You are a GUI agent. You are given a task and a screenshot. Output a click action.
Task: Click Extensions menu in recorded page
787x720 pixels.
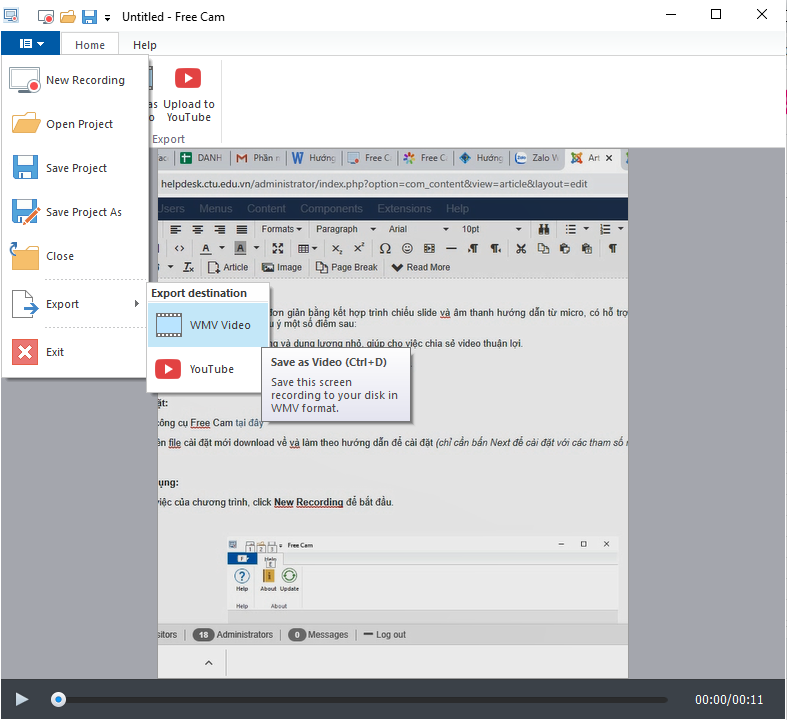[404, 208]
